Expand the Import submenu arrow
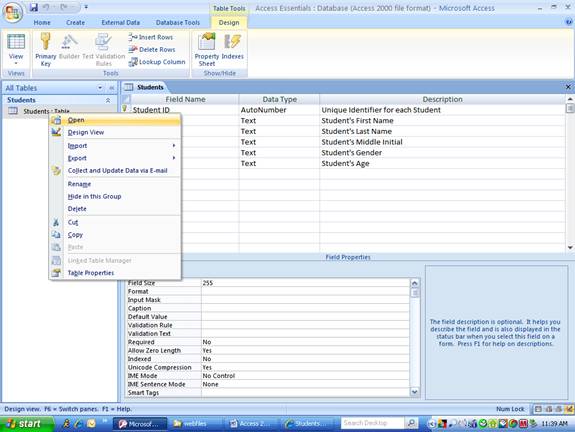This screenshot has width=575, height=432. click(174, 146)
